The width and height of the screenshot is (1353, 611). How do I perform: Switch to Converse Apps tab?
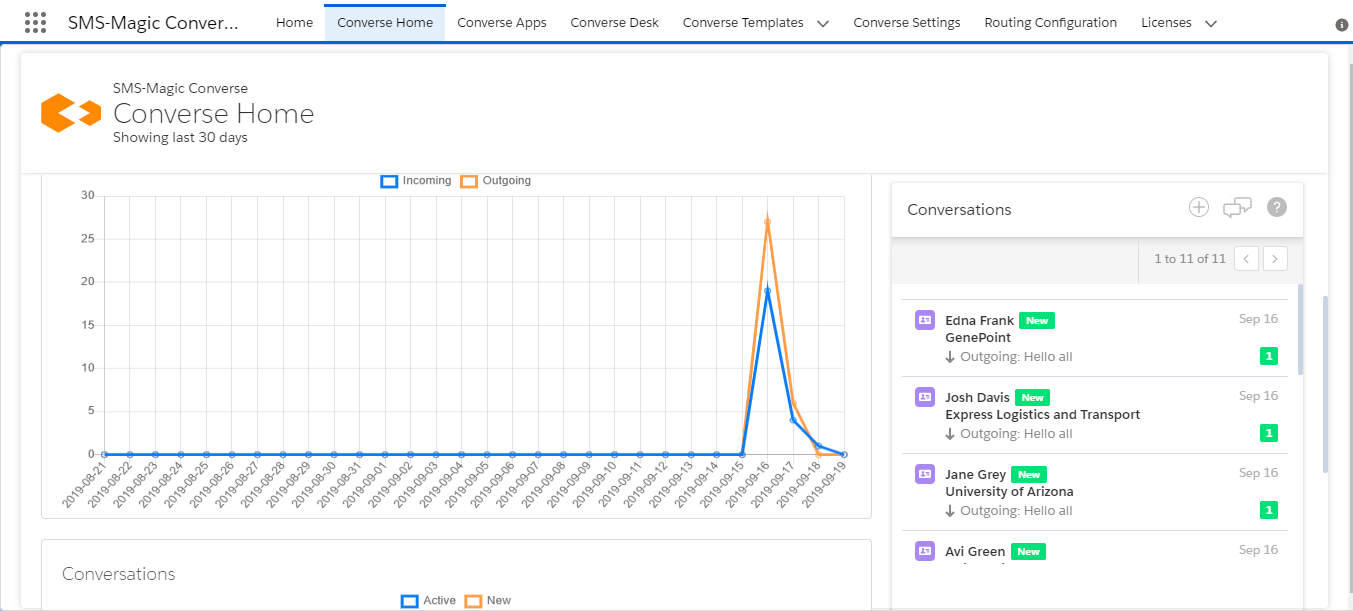(x=502, y=22)
